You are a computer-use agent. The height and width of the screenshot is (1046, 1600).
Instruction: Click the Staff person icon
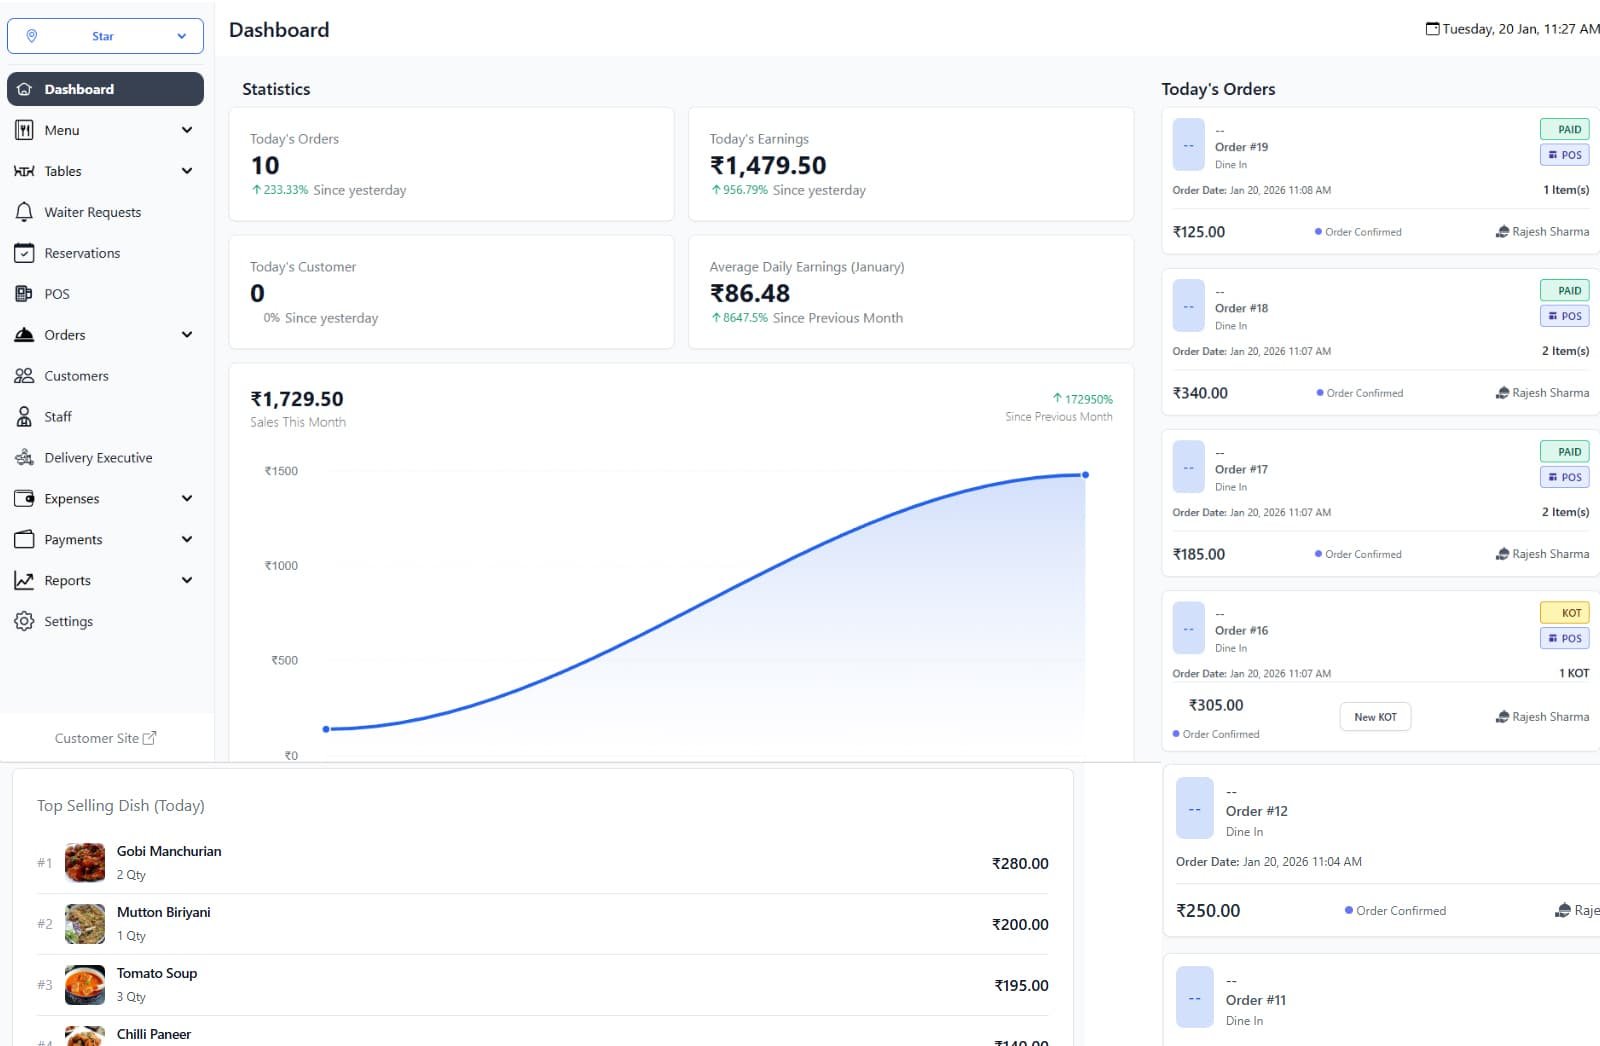point(24,417)
